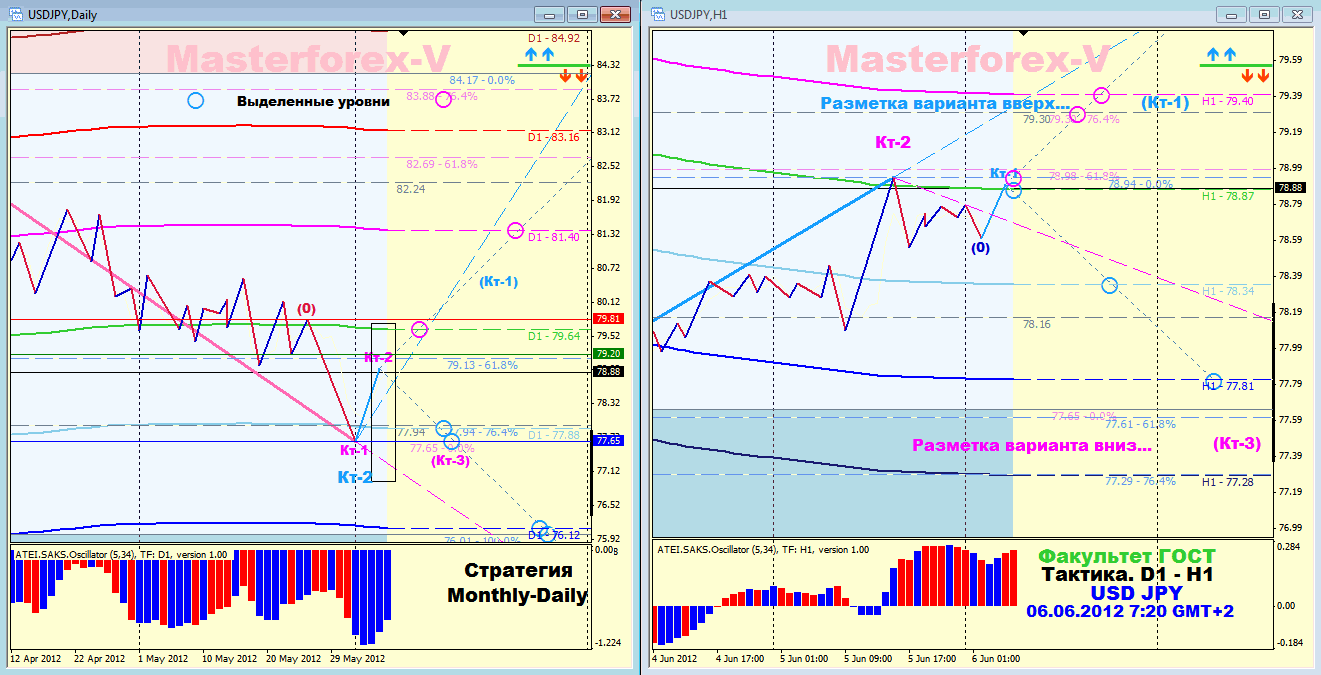Click the red 79.81 price tag
This screenshot has height=675, width=1321.
[608, 319]
